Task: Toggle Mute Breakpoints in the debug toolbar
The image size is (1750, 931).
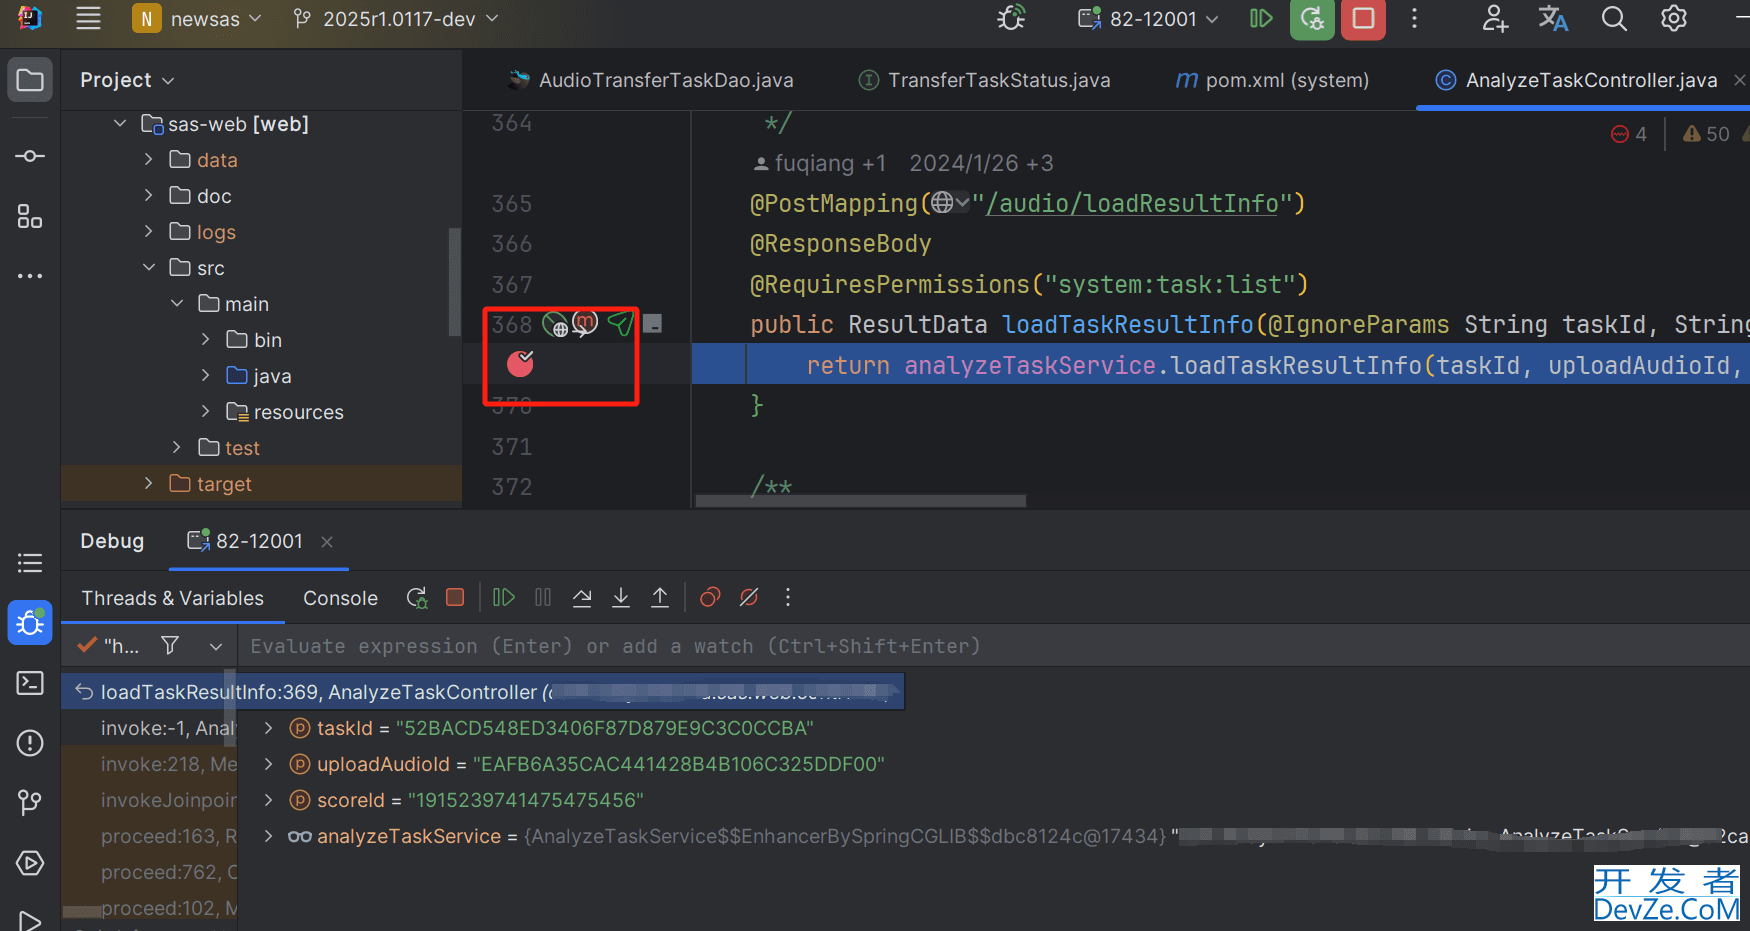Action: tap(749, 598)
